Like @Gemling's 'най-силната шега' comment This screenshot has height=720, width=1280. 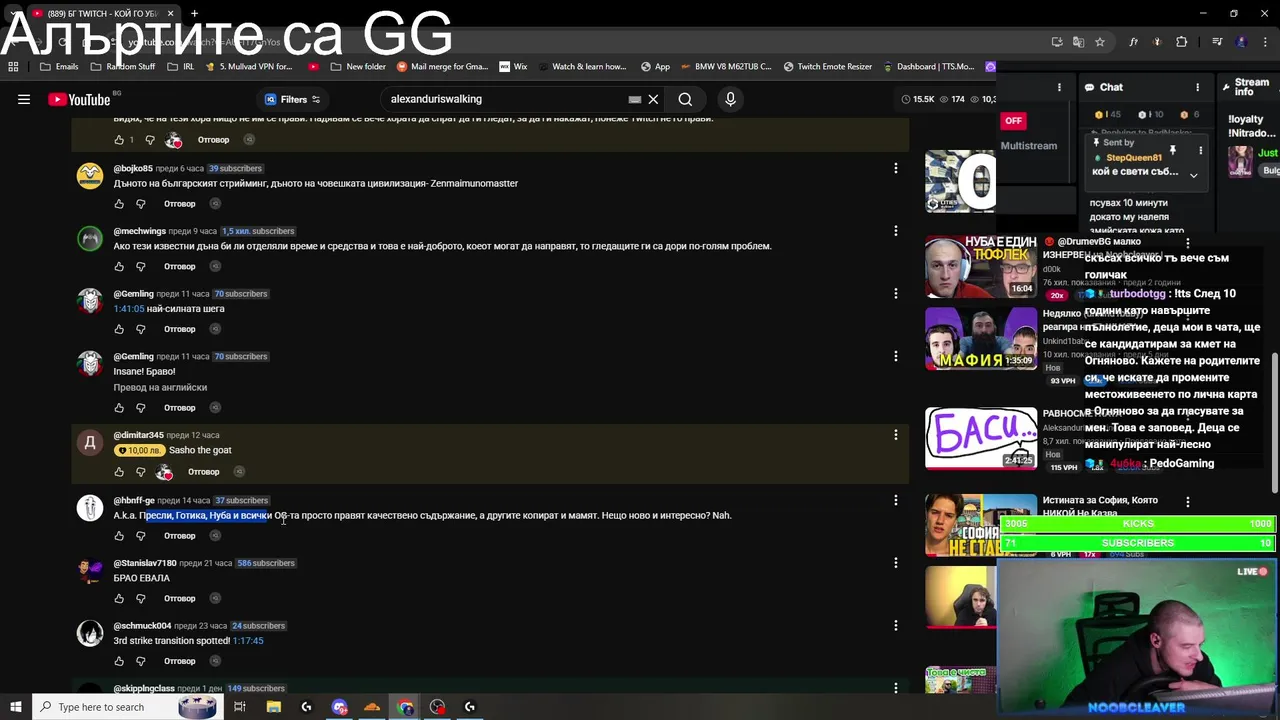point(119,329)
